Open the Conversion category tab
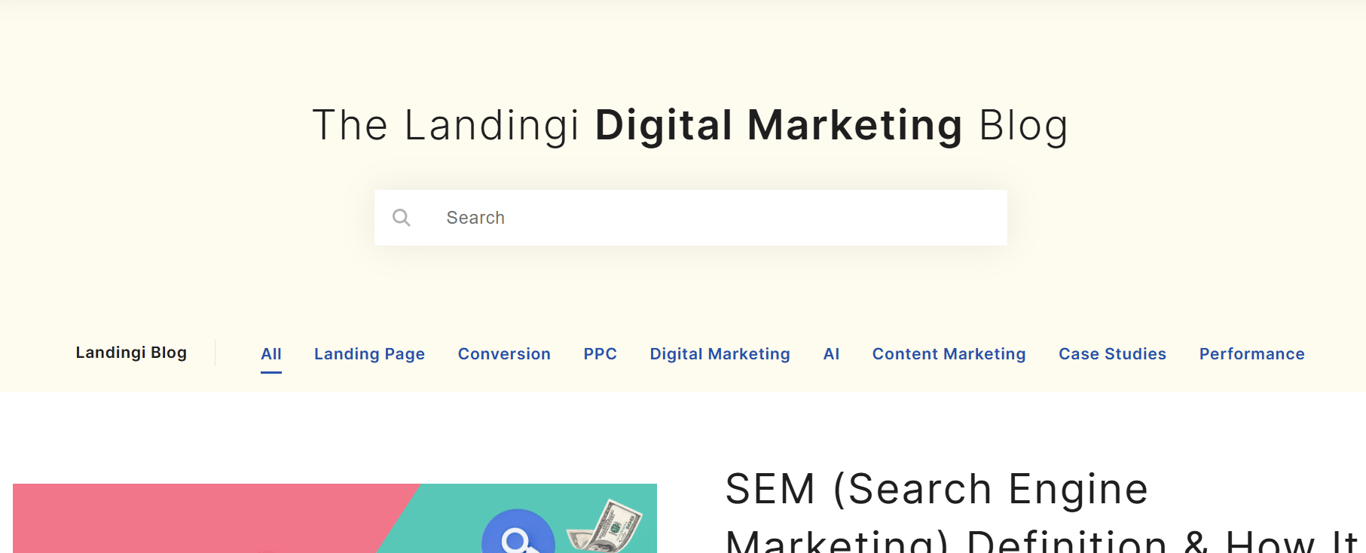The image size is (1366, 553). click(504, 354)
